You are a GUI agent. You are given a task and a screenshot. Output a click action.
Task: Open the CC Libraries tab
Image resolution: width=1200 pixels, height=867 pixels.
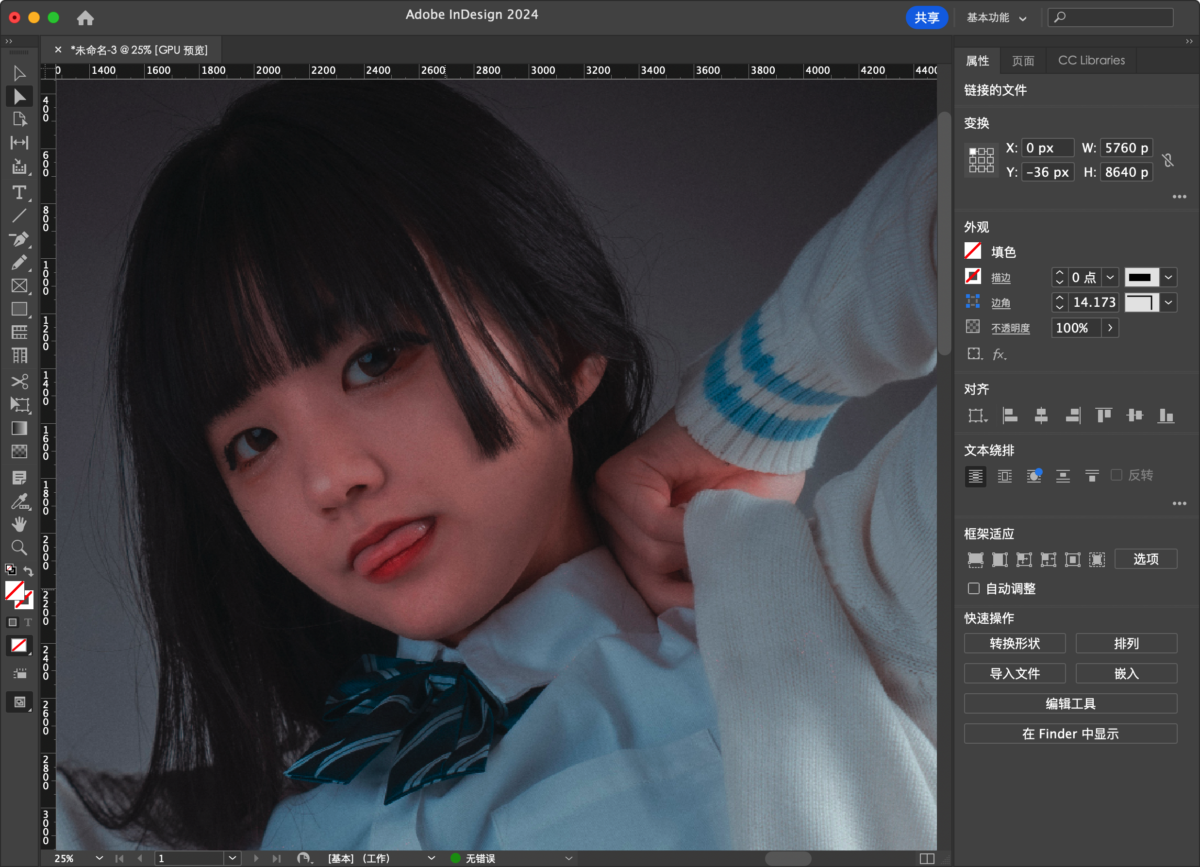click(1091, 60)
